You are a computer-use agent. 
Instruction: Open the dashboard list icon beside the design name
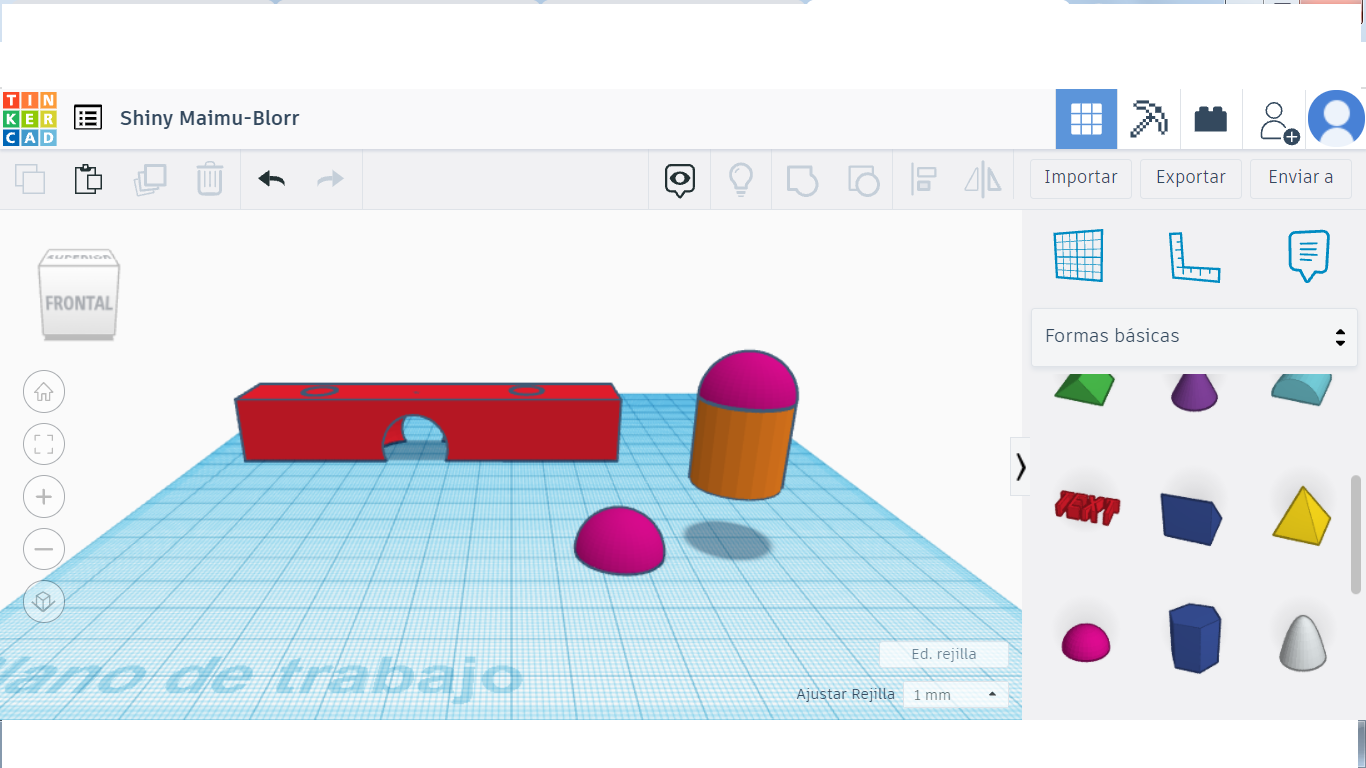88,118
